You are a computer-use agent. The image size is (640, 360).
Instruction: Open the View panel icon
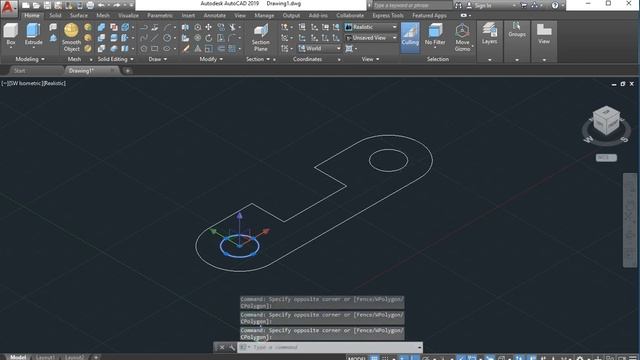[x=544, y=33]
